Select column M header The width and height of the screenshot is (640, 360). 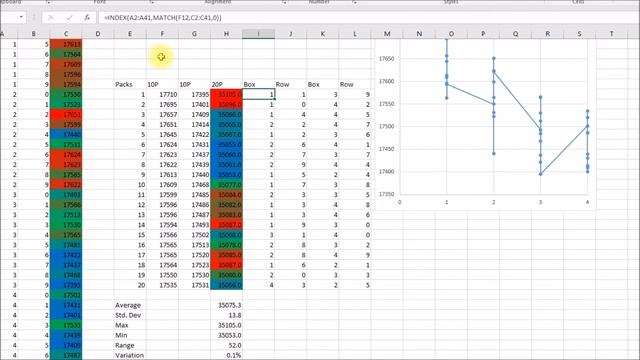[387, 34]
